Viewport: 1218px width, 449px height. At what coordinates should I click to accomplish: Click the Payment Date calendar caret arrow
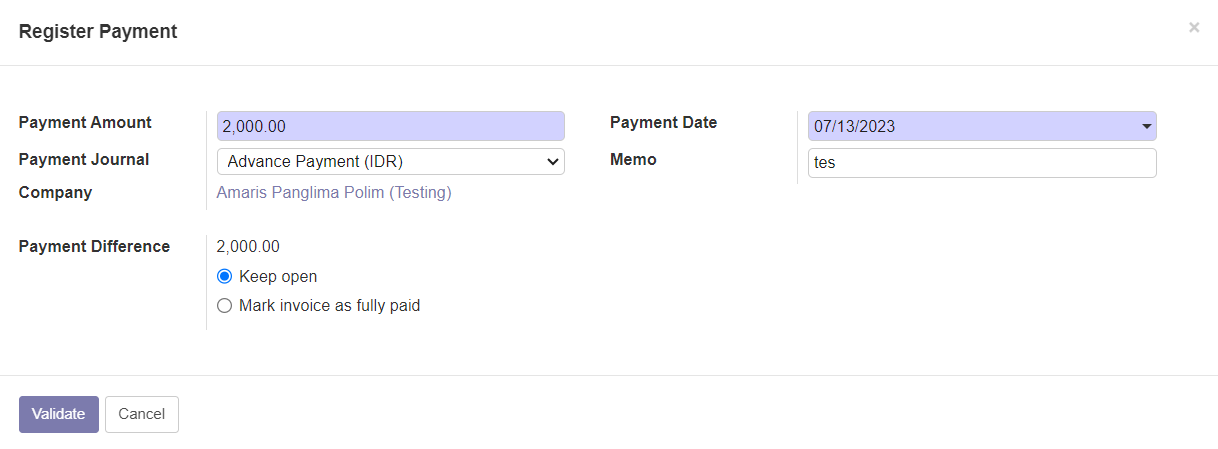coord(1145,126)
